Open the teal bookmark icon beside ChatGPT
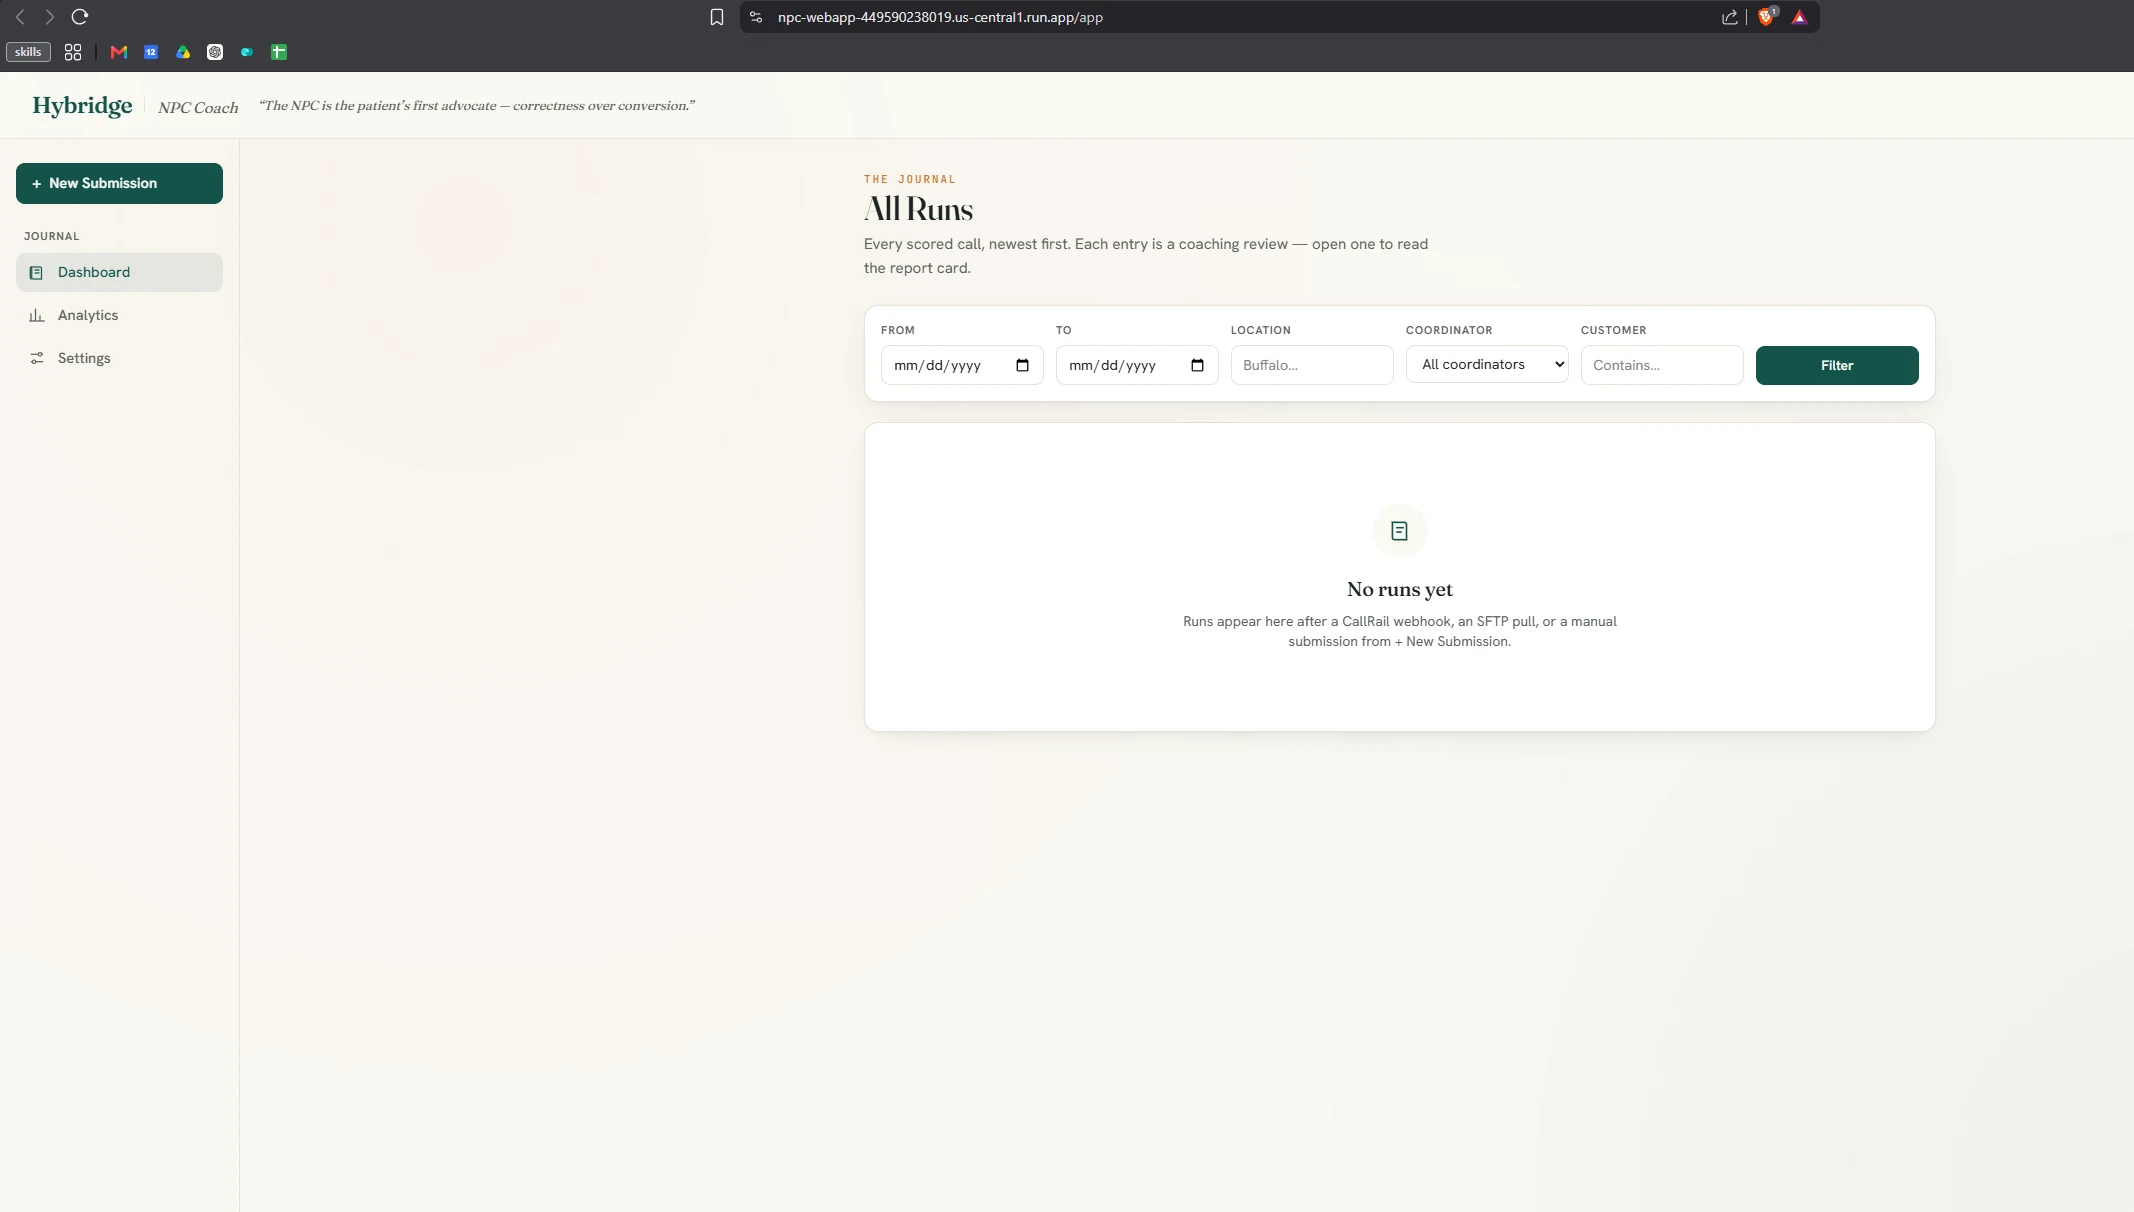The height and width of the screenshot is (1212, 2134). [x=247, y=52]
